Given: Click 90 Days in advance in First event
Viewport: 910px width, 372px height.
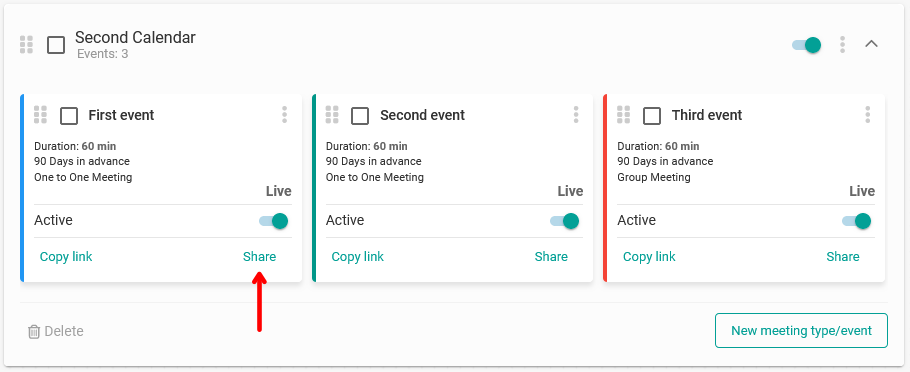Looking at the screenshot, I should 82,161.
